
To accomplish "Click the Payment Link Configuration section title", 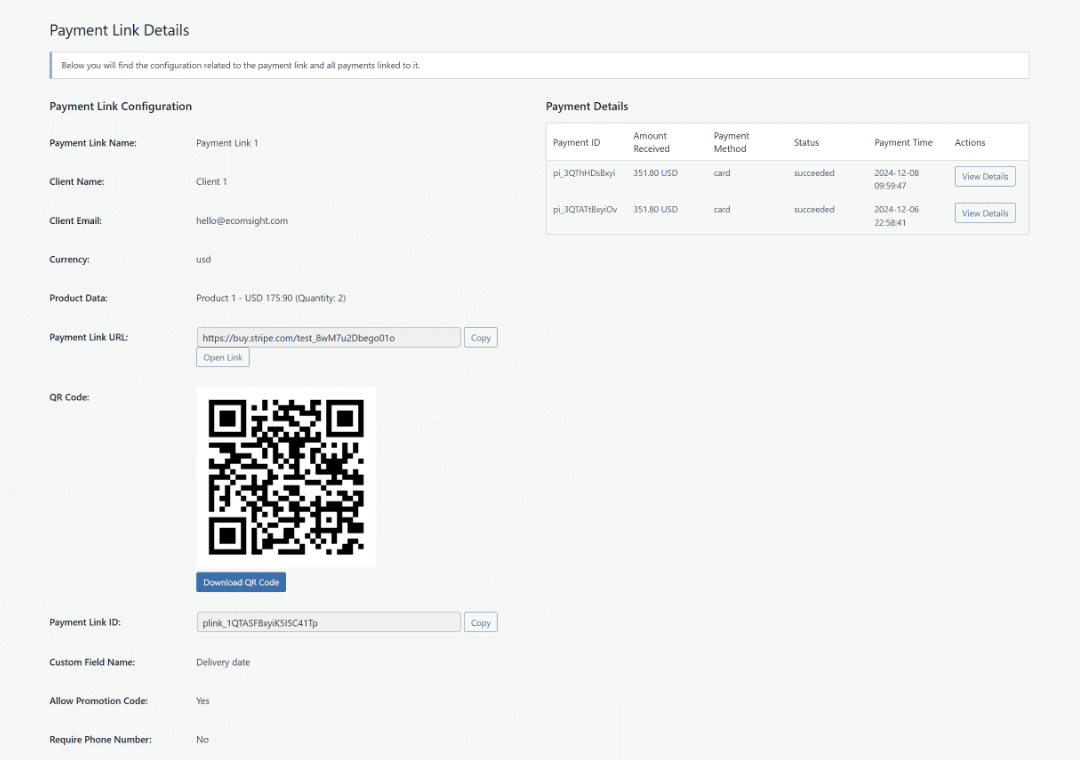I will [120, 106].
